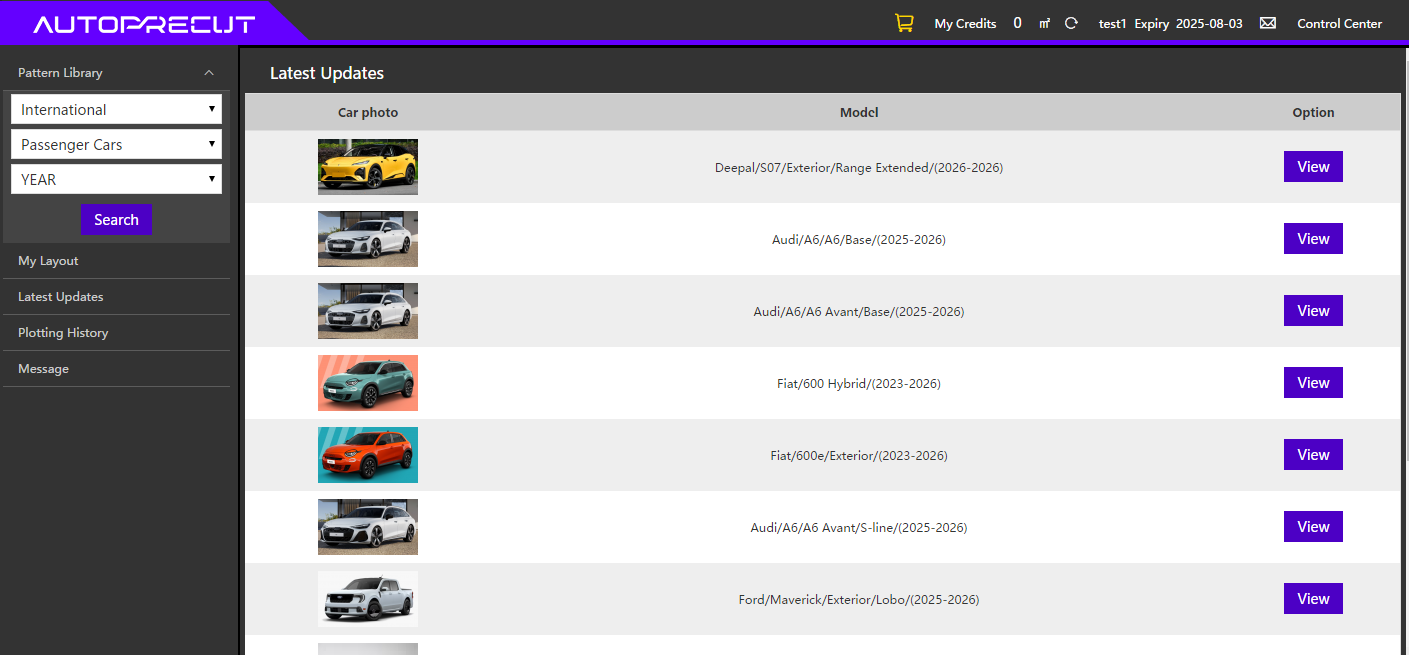Click the Ford/Maverick/Exterior/Lobo text
This screenshot has height=655, width=1409.
859,600
